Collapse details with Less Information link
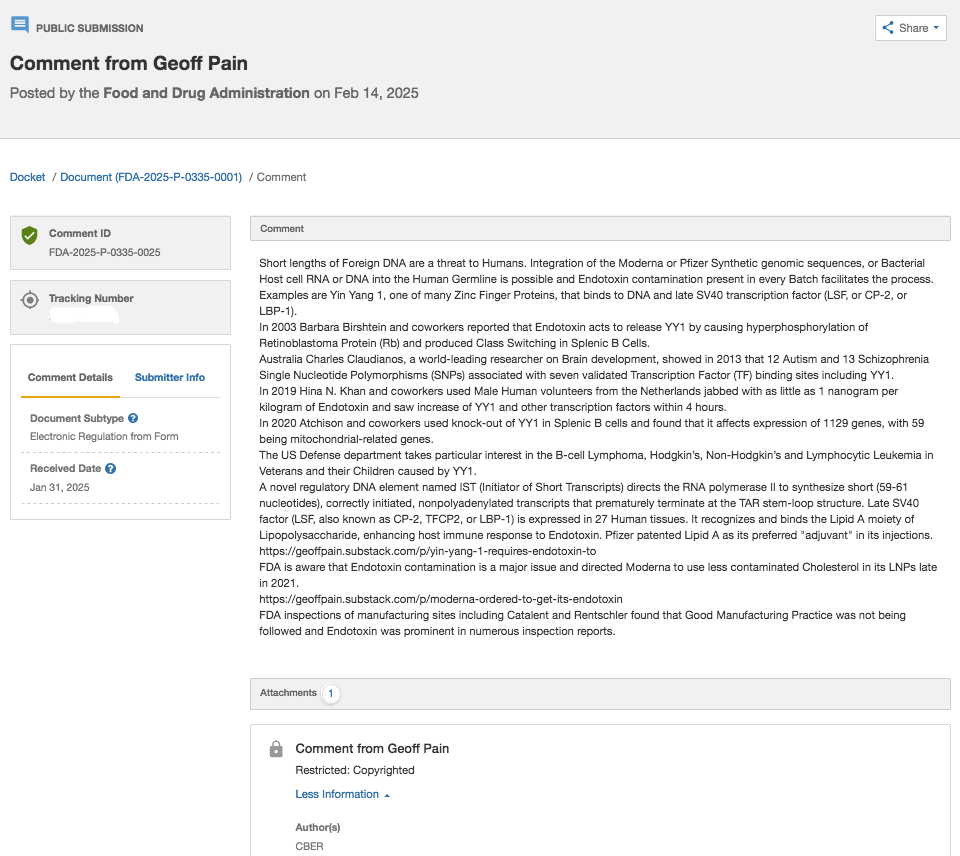The height and width of the screenshot is (856, 960). pyautogui.click(x=337, y=794)
